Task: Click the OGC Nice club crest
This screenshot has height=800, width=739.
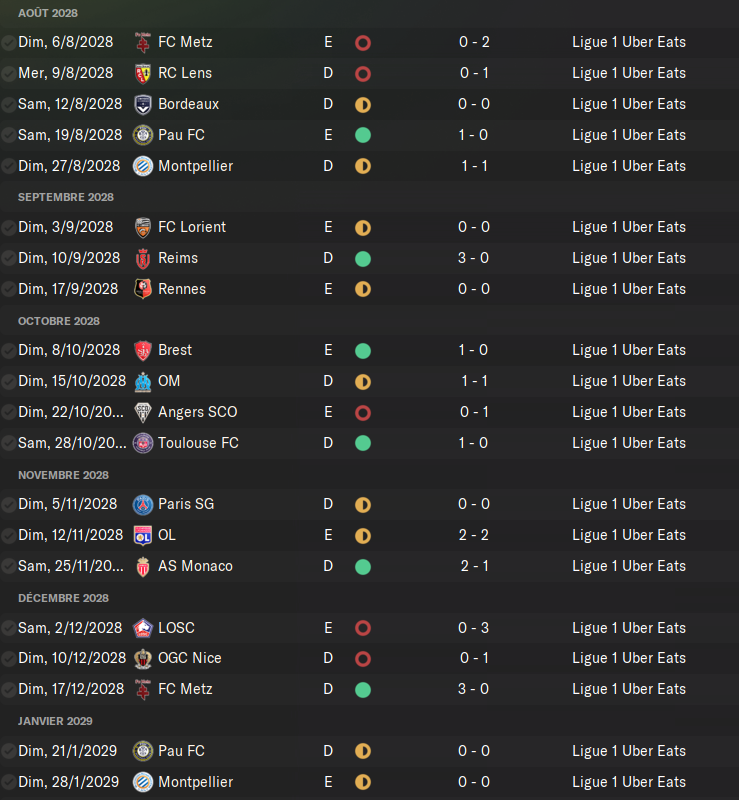Action: [x=143, y=659]
